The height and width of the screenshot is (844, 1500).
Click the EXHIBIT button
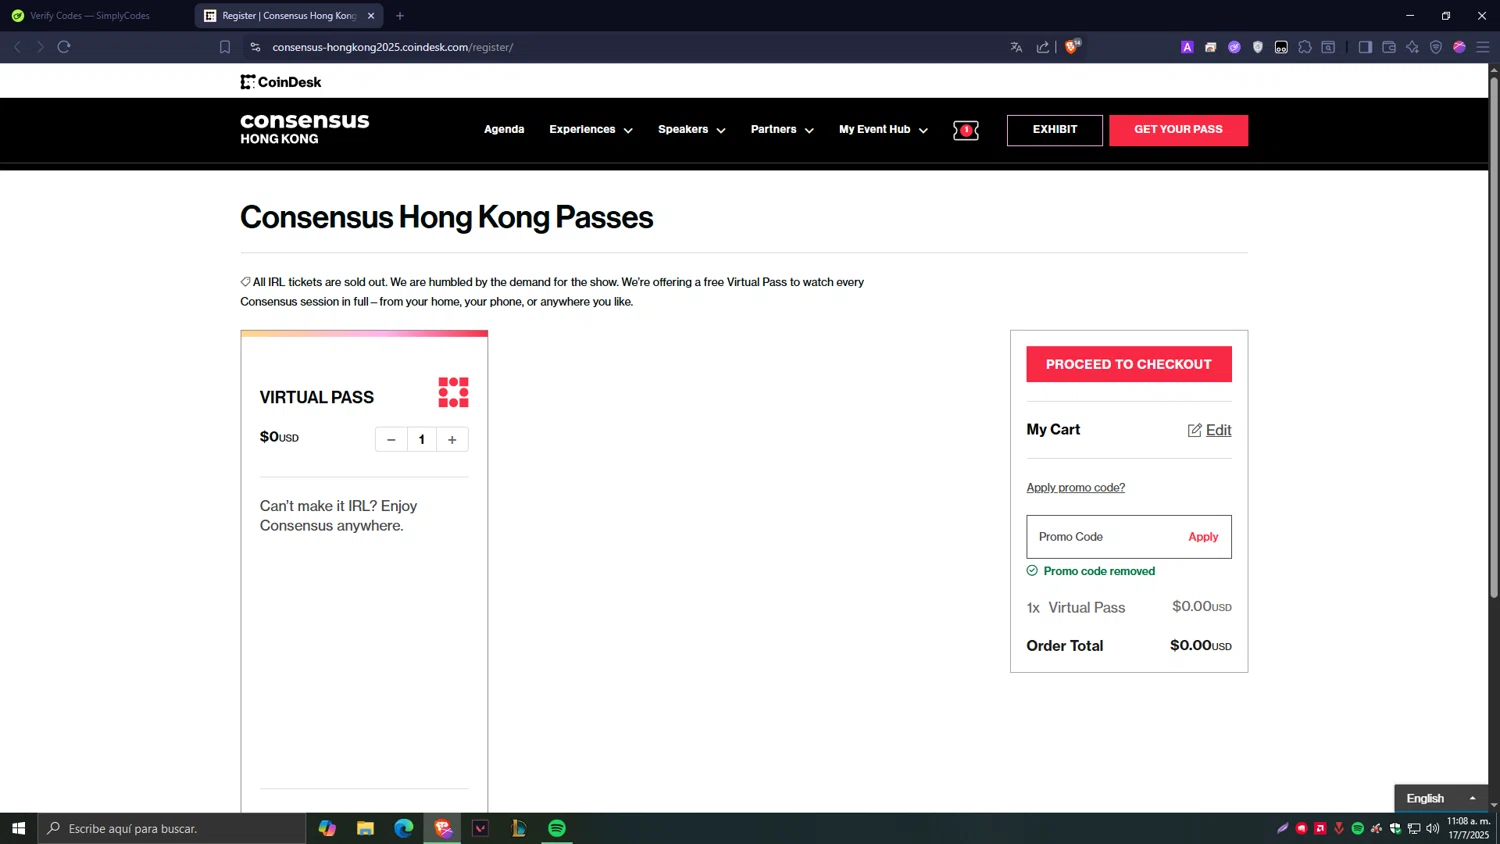point(1055,130)
